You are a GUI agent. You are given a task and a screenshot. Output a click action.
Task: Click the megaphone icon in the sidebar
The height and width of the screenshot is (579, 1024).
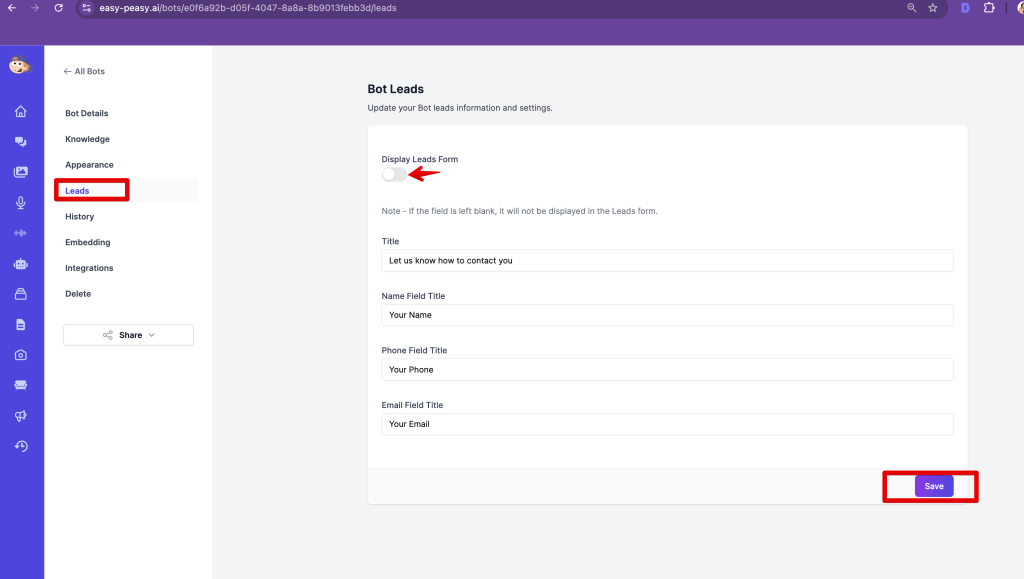point(20,416)
